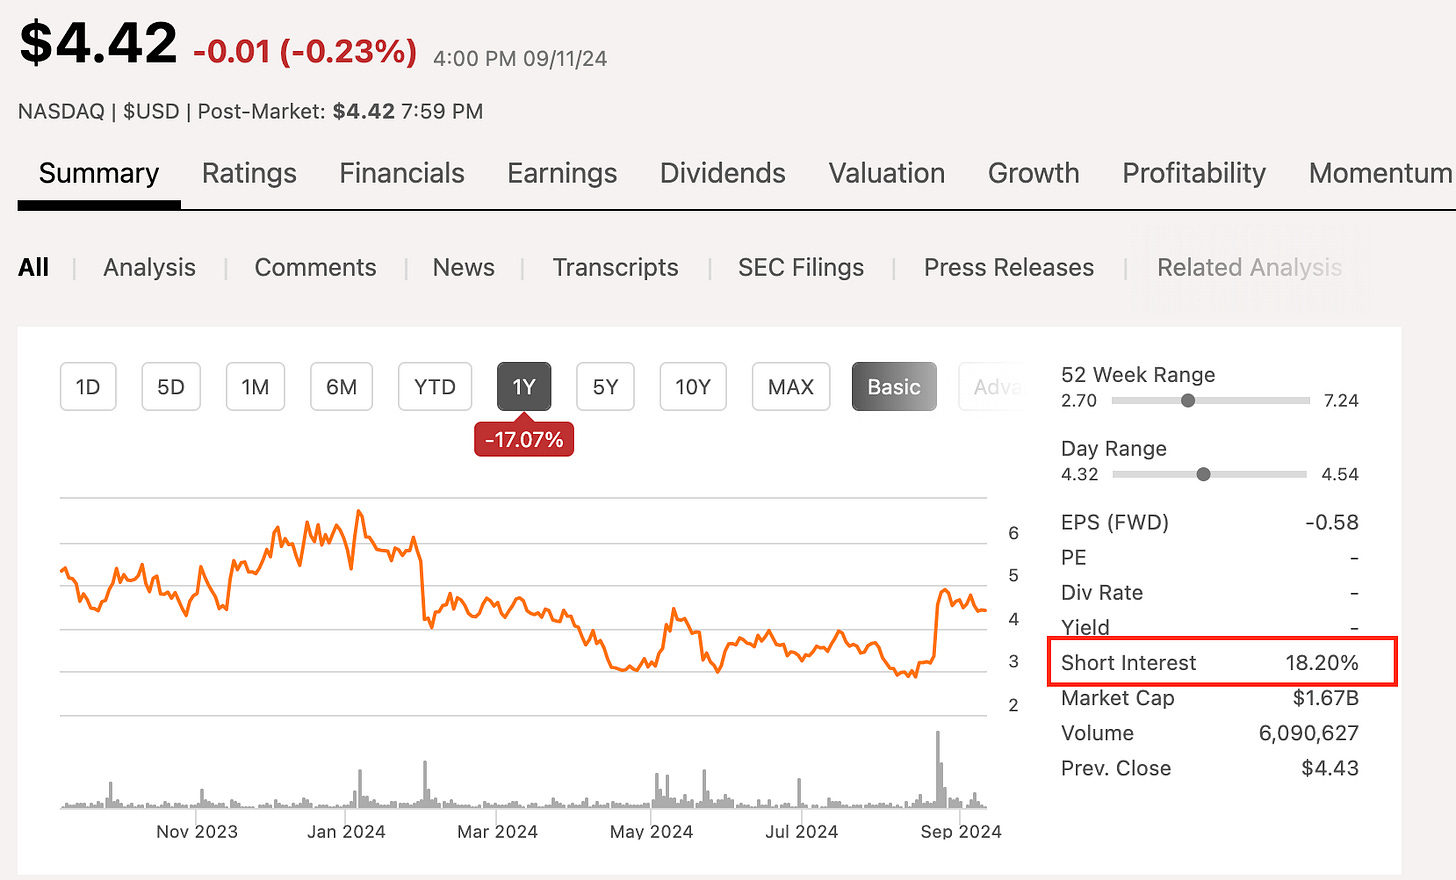Show MAX chart history
1456x880 pixels.
click(791, 387)
